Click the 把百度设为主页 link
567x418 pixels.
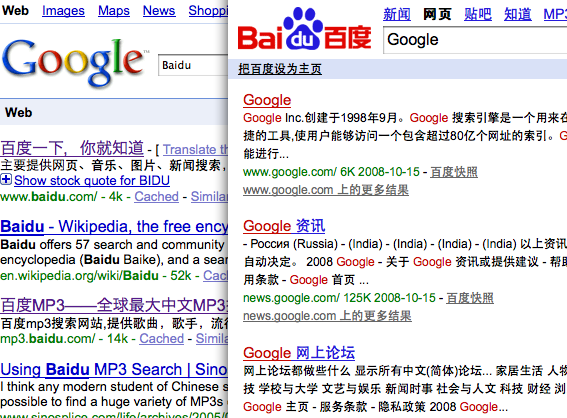coord(280,69)
